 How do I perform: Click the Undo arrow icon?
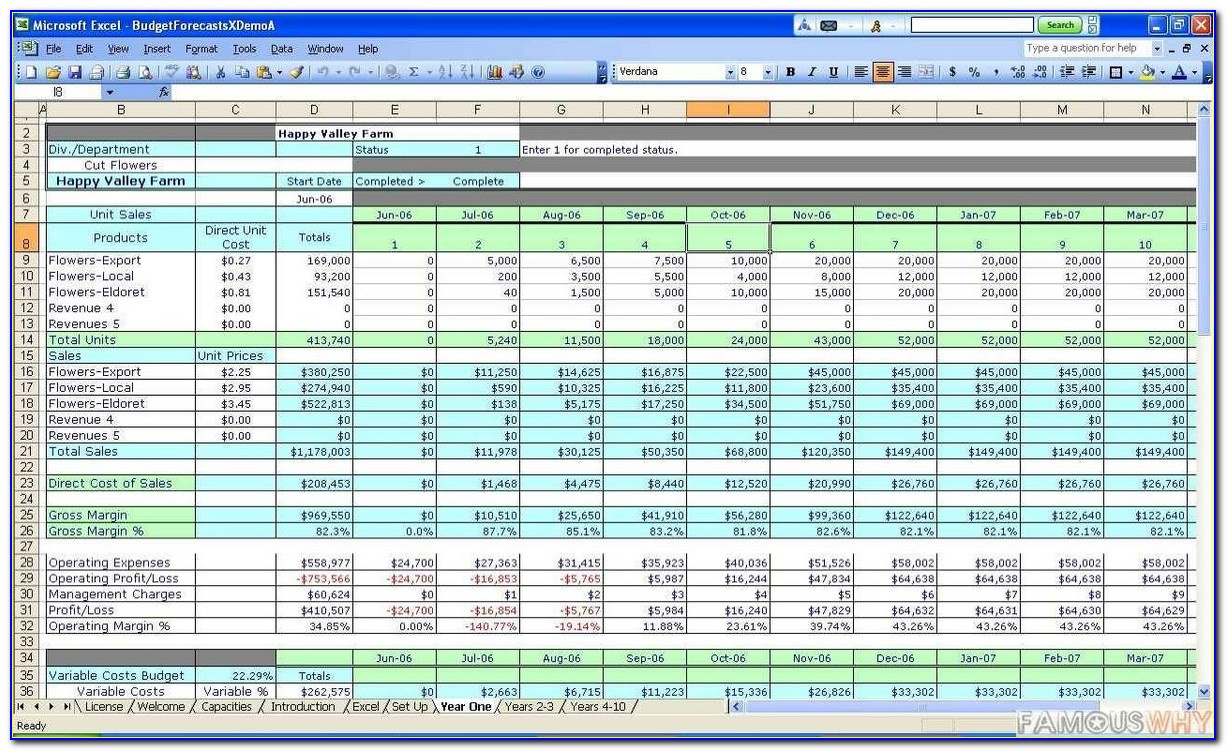(x=322, y=72)
